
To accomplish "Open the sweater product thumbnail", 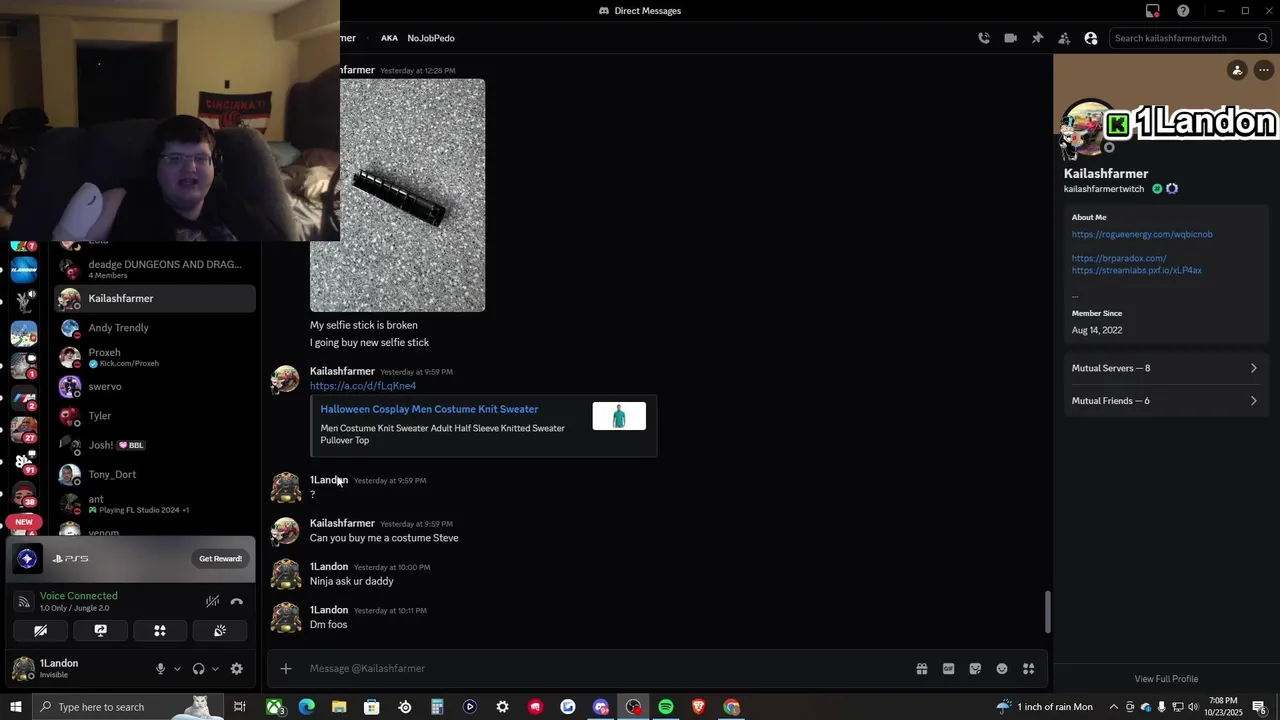I will (619, 416).
